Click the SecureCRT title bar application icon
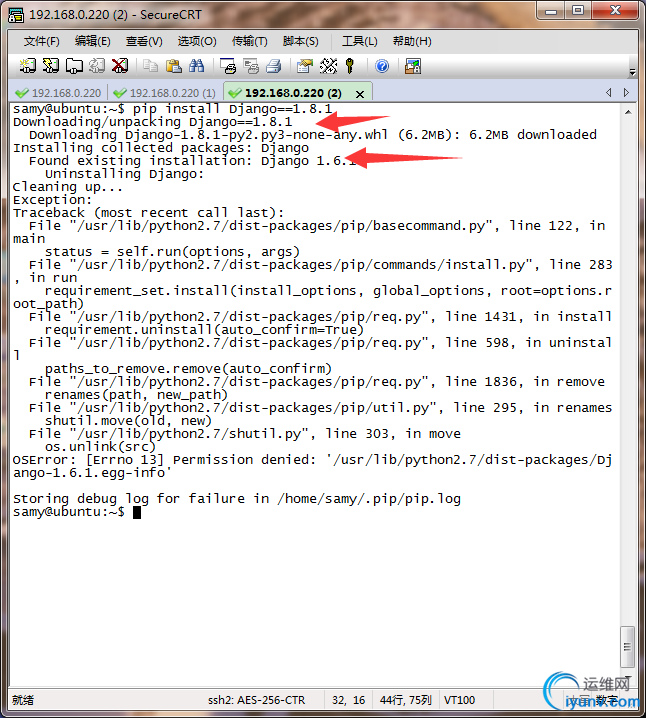 click(x=16, y=15)
